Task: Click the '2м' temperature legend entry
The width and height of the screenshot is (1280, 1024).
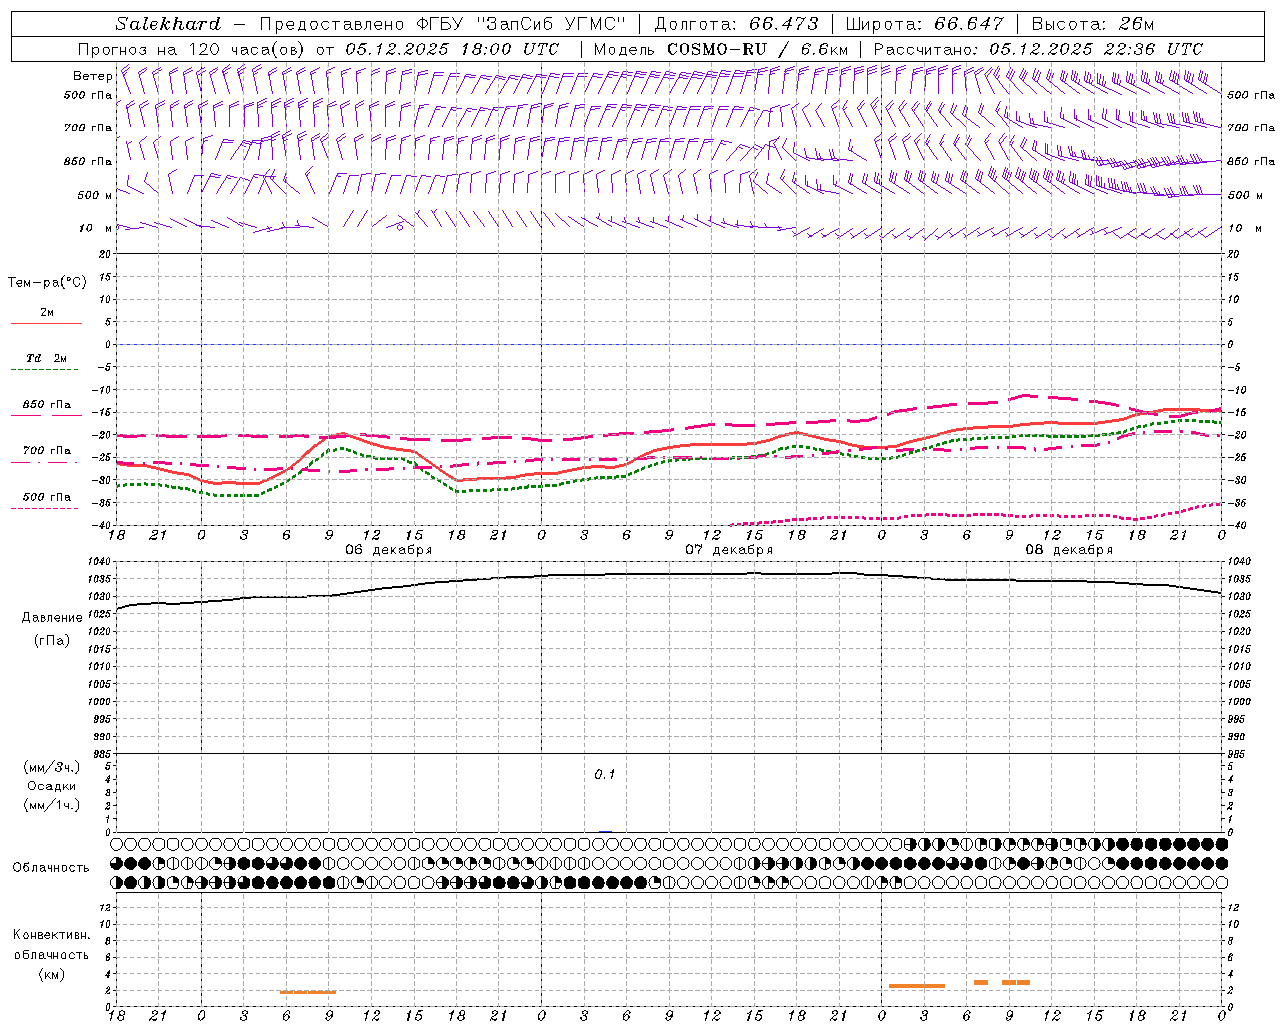Action: click(47, 313)
